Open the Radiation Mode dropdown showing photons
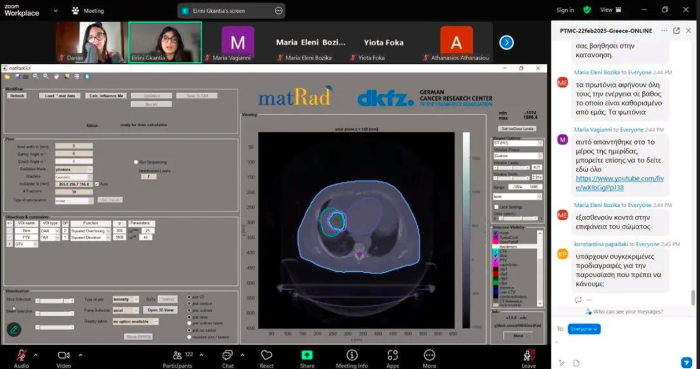Image resolution: width=700 pixels, height=369 pixels. pyautogui.click(x=74, y=170)
